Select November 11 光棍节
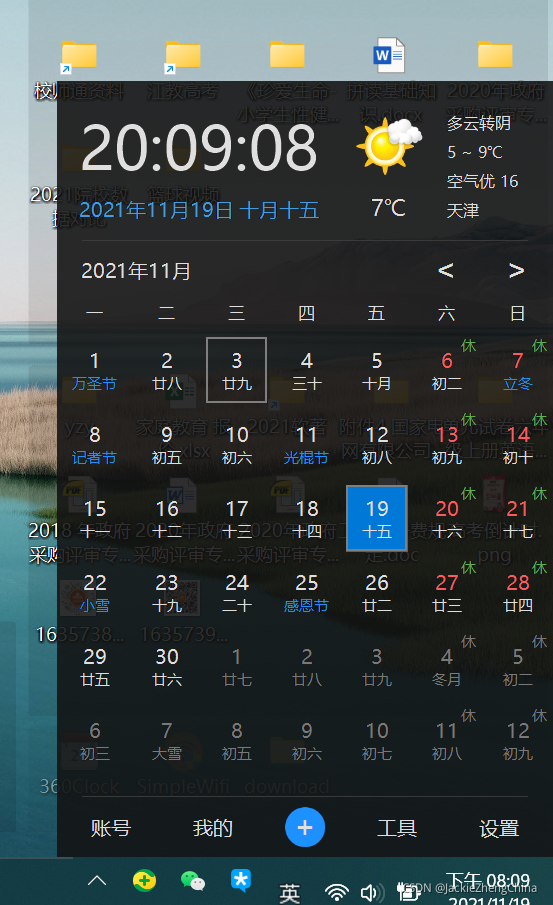The width and height of the screenshot is (553, 905). [307, 444]
